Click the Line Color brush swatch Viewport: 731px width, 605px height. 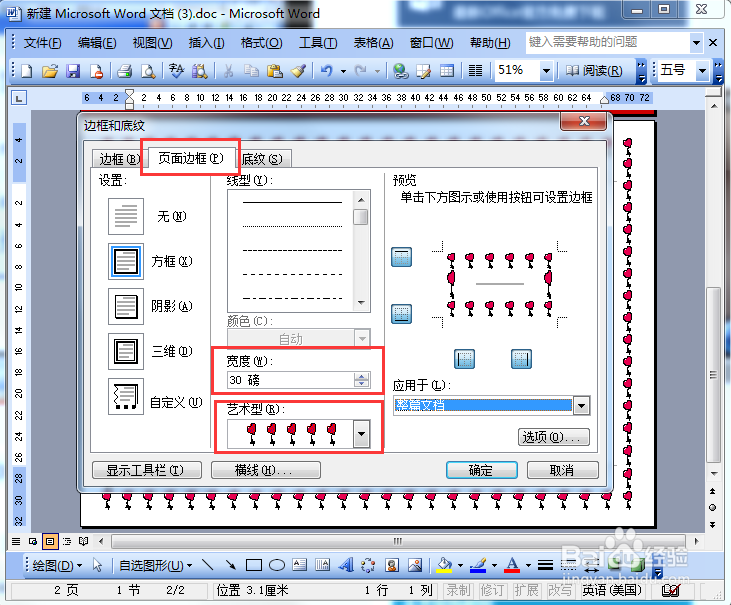(x=478, y=565)
